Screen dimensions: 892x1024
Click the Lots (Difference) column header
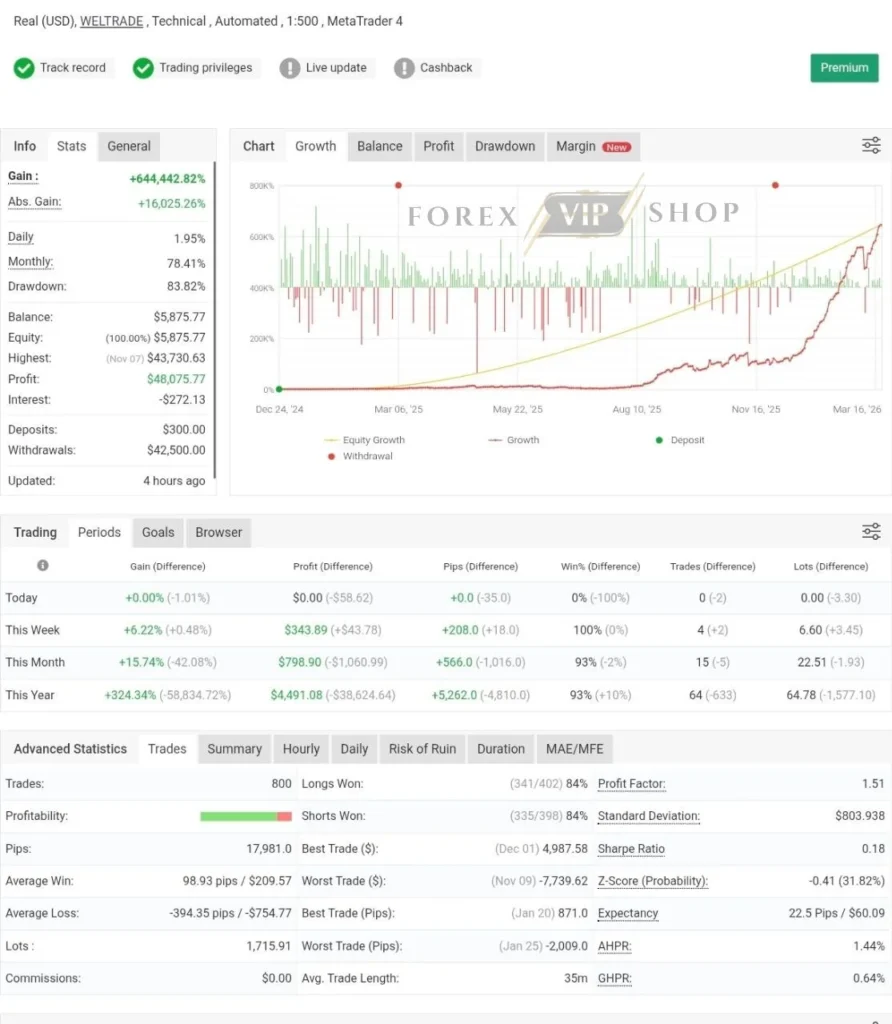831,566
